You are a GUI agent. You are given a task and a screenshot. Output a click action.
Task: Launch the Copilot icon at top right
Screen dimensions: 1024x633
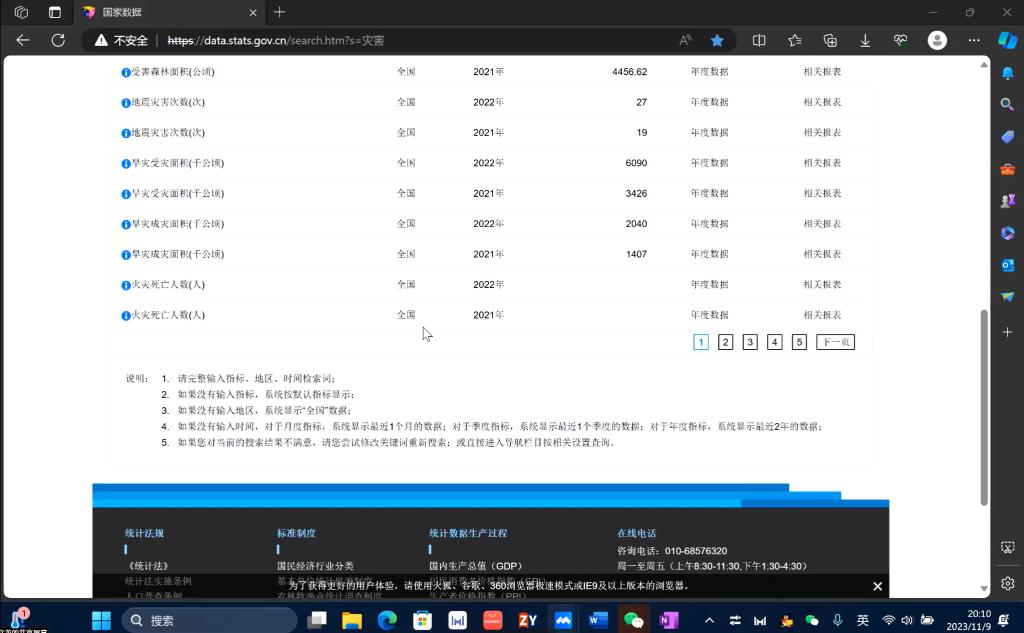pyautogui.click(x=1007, y=40)
